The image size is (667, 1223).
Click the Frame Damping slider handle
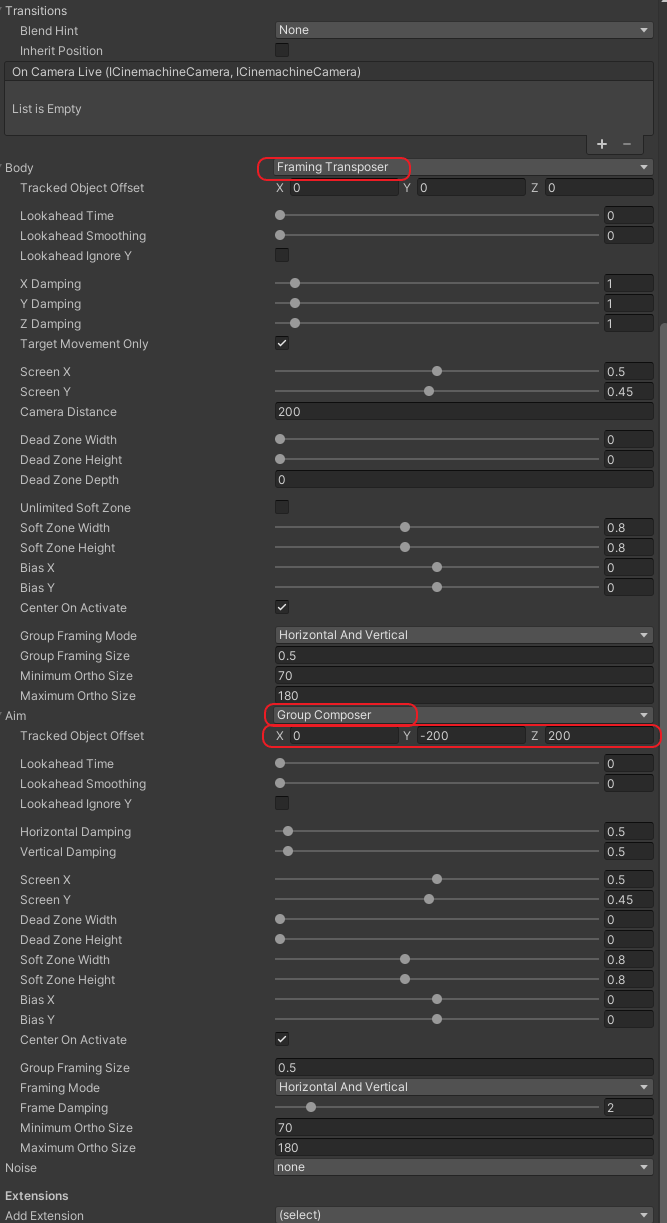(311, 1107)
